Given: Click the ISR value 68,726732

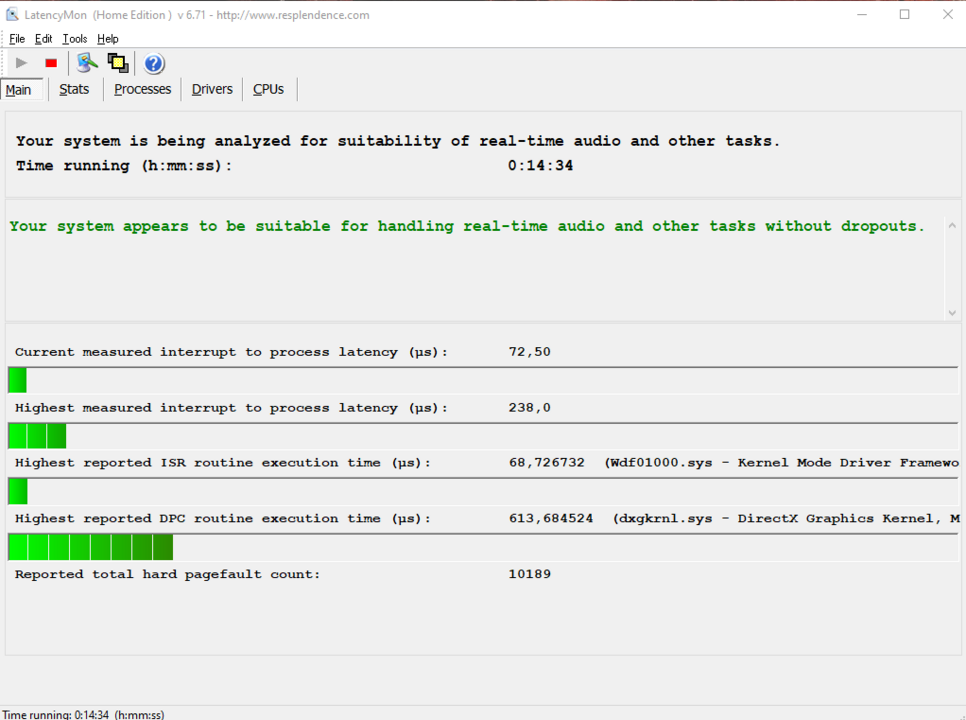Looking at the screenshot, I should click(x=546, y=463).
